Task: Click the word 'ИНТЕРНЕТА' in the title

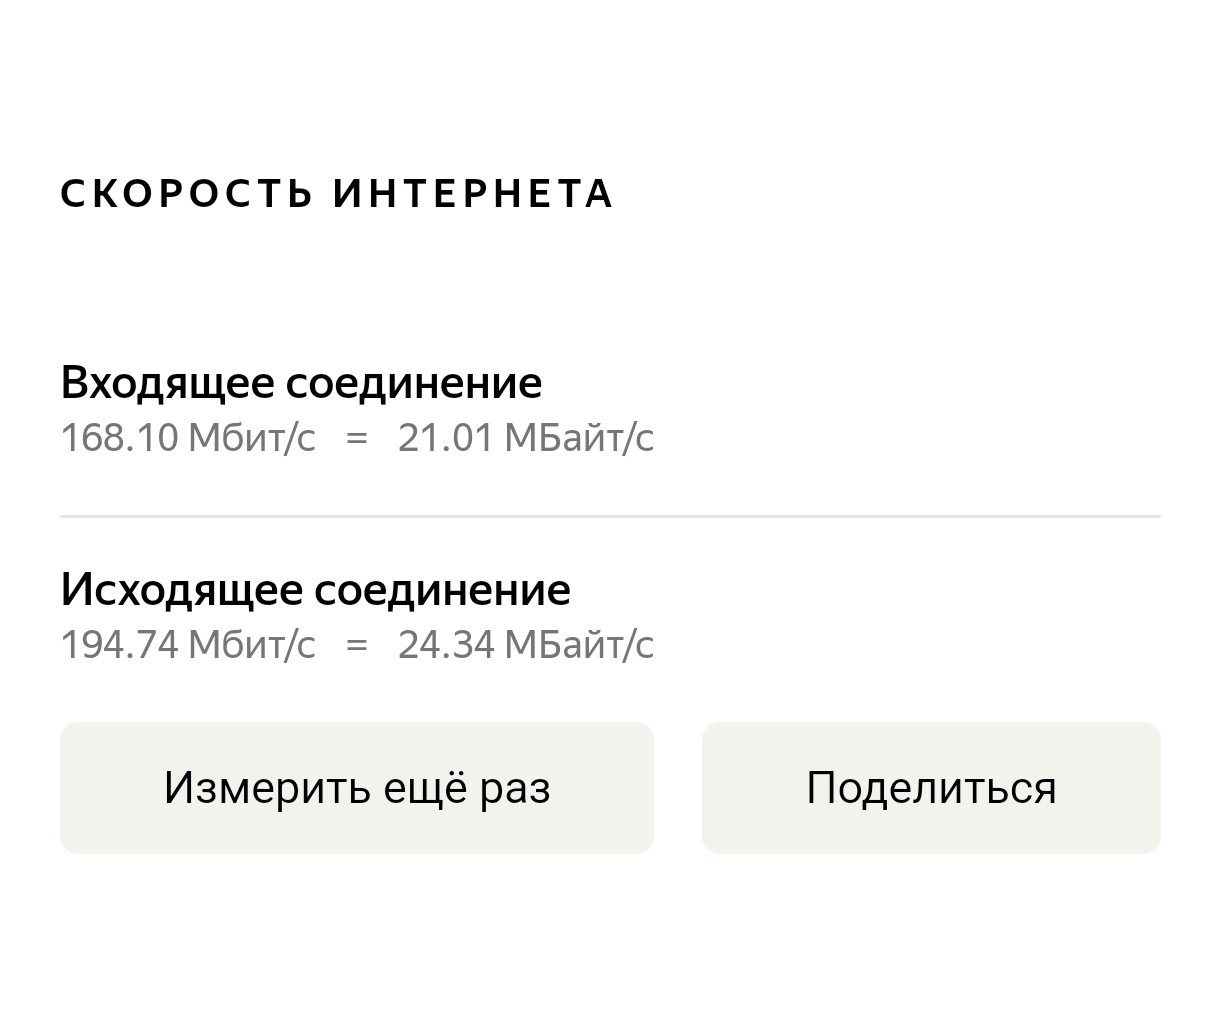Action: click(472, 194)
